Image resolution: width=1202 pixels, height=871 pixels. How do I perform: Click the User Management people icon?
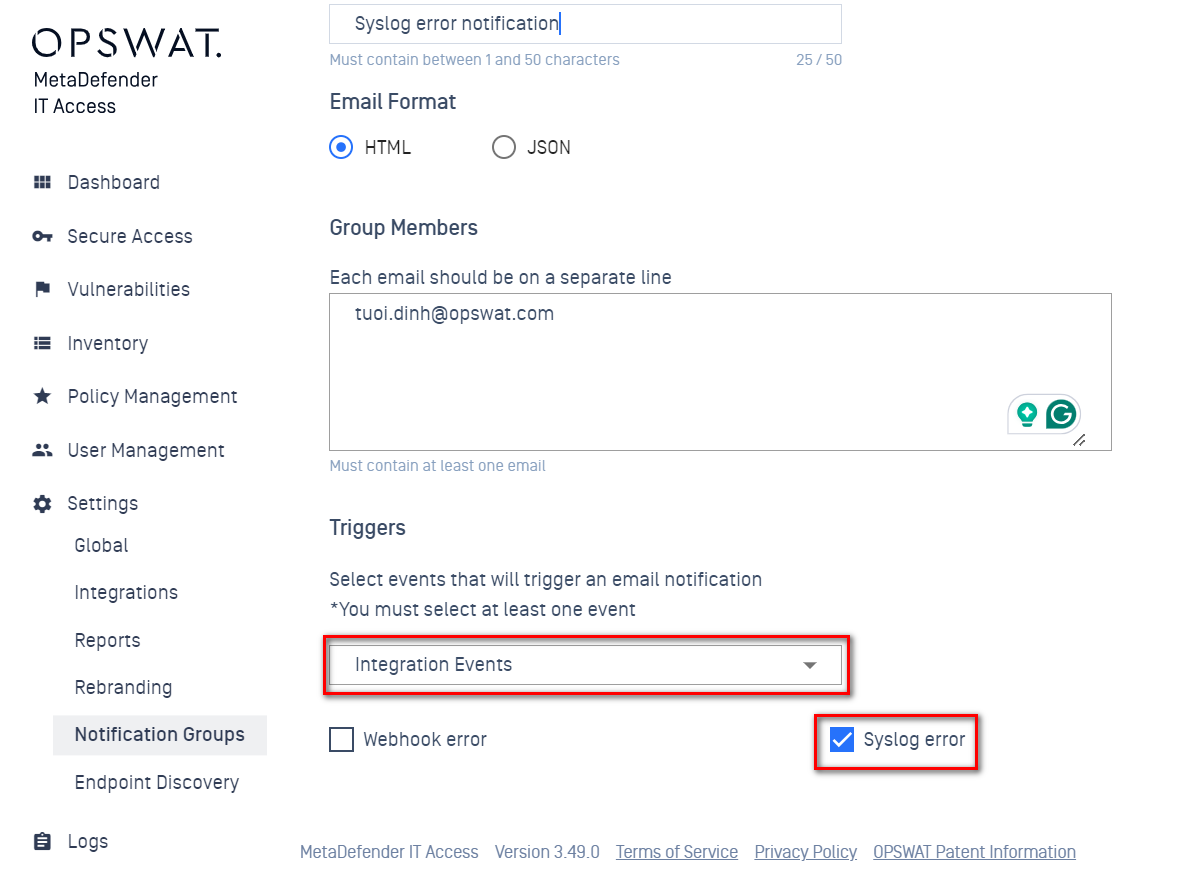(42, 450)
